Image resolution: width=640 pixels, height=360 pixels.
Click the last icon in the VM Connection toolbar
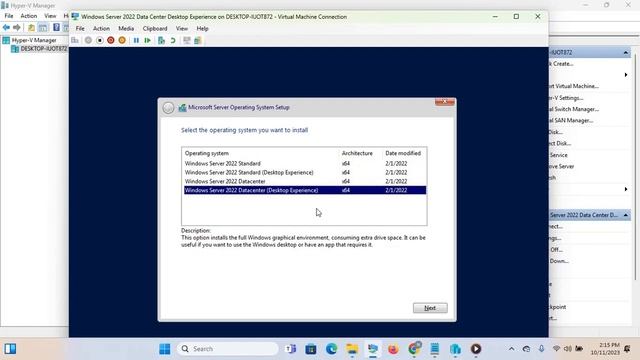(x=198, y=40)
